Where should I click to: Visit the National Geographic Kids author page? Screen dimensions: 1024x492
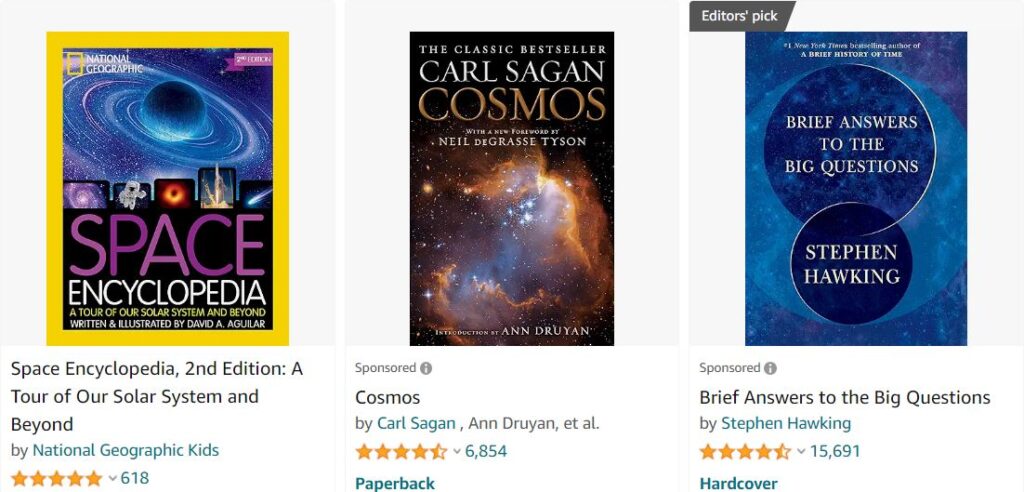coord(125,450)
